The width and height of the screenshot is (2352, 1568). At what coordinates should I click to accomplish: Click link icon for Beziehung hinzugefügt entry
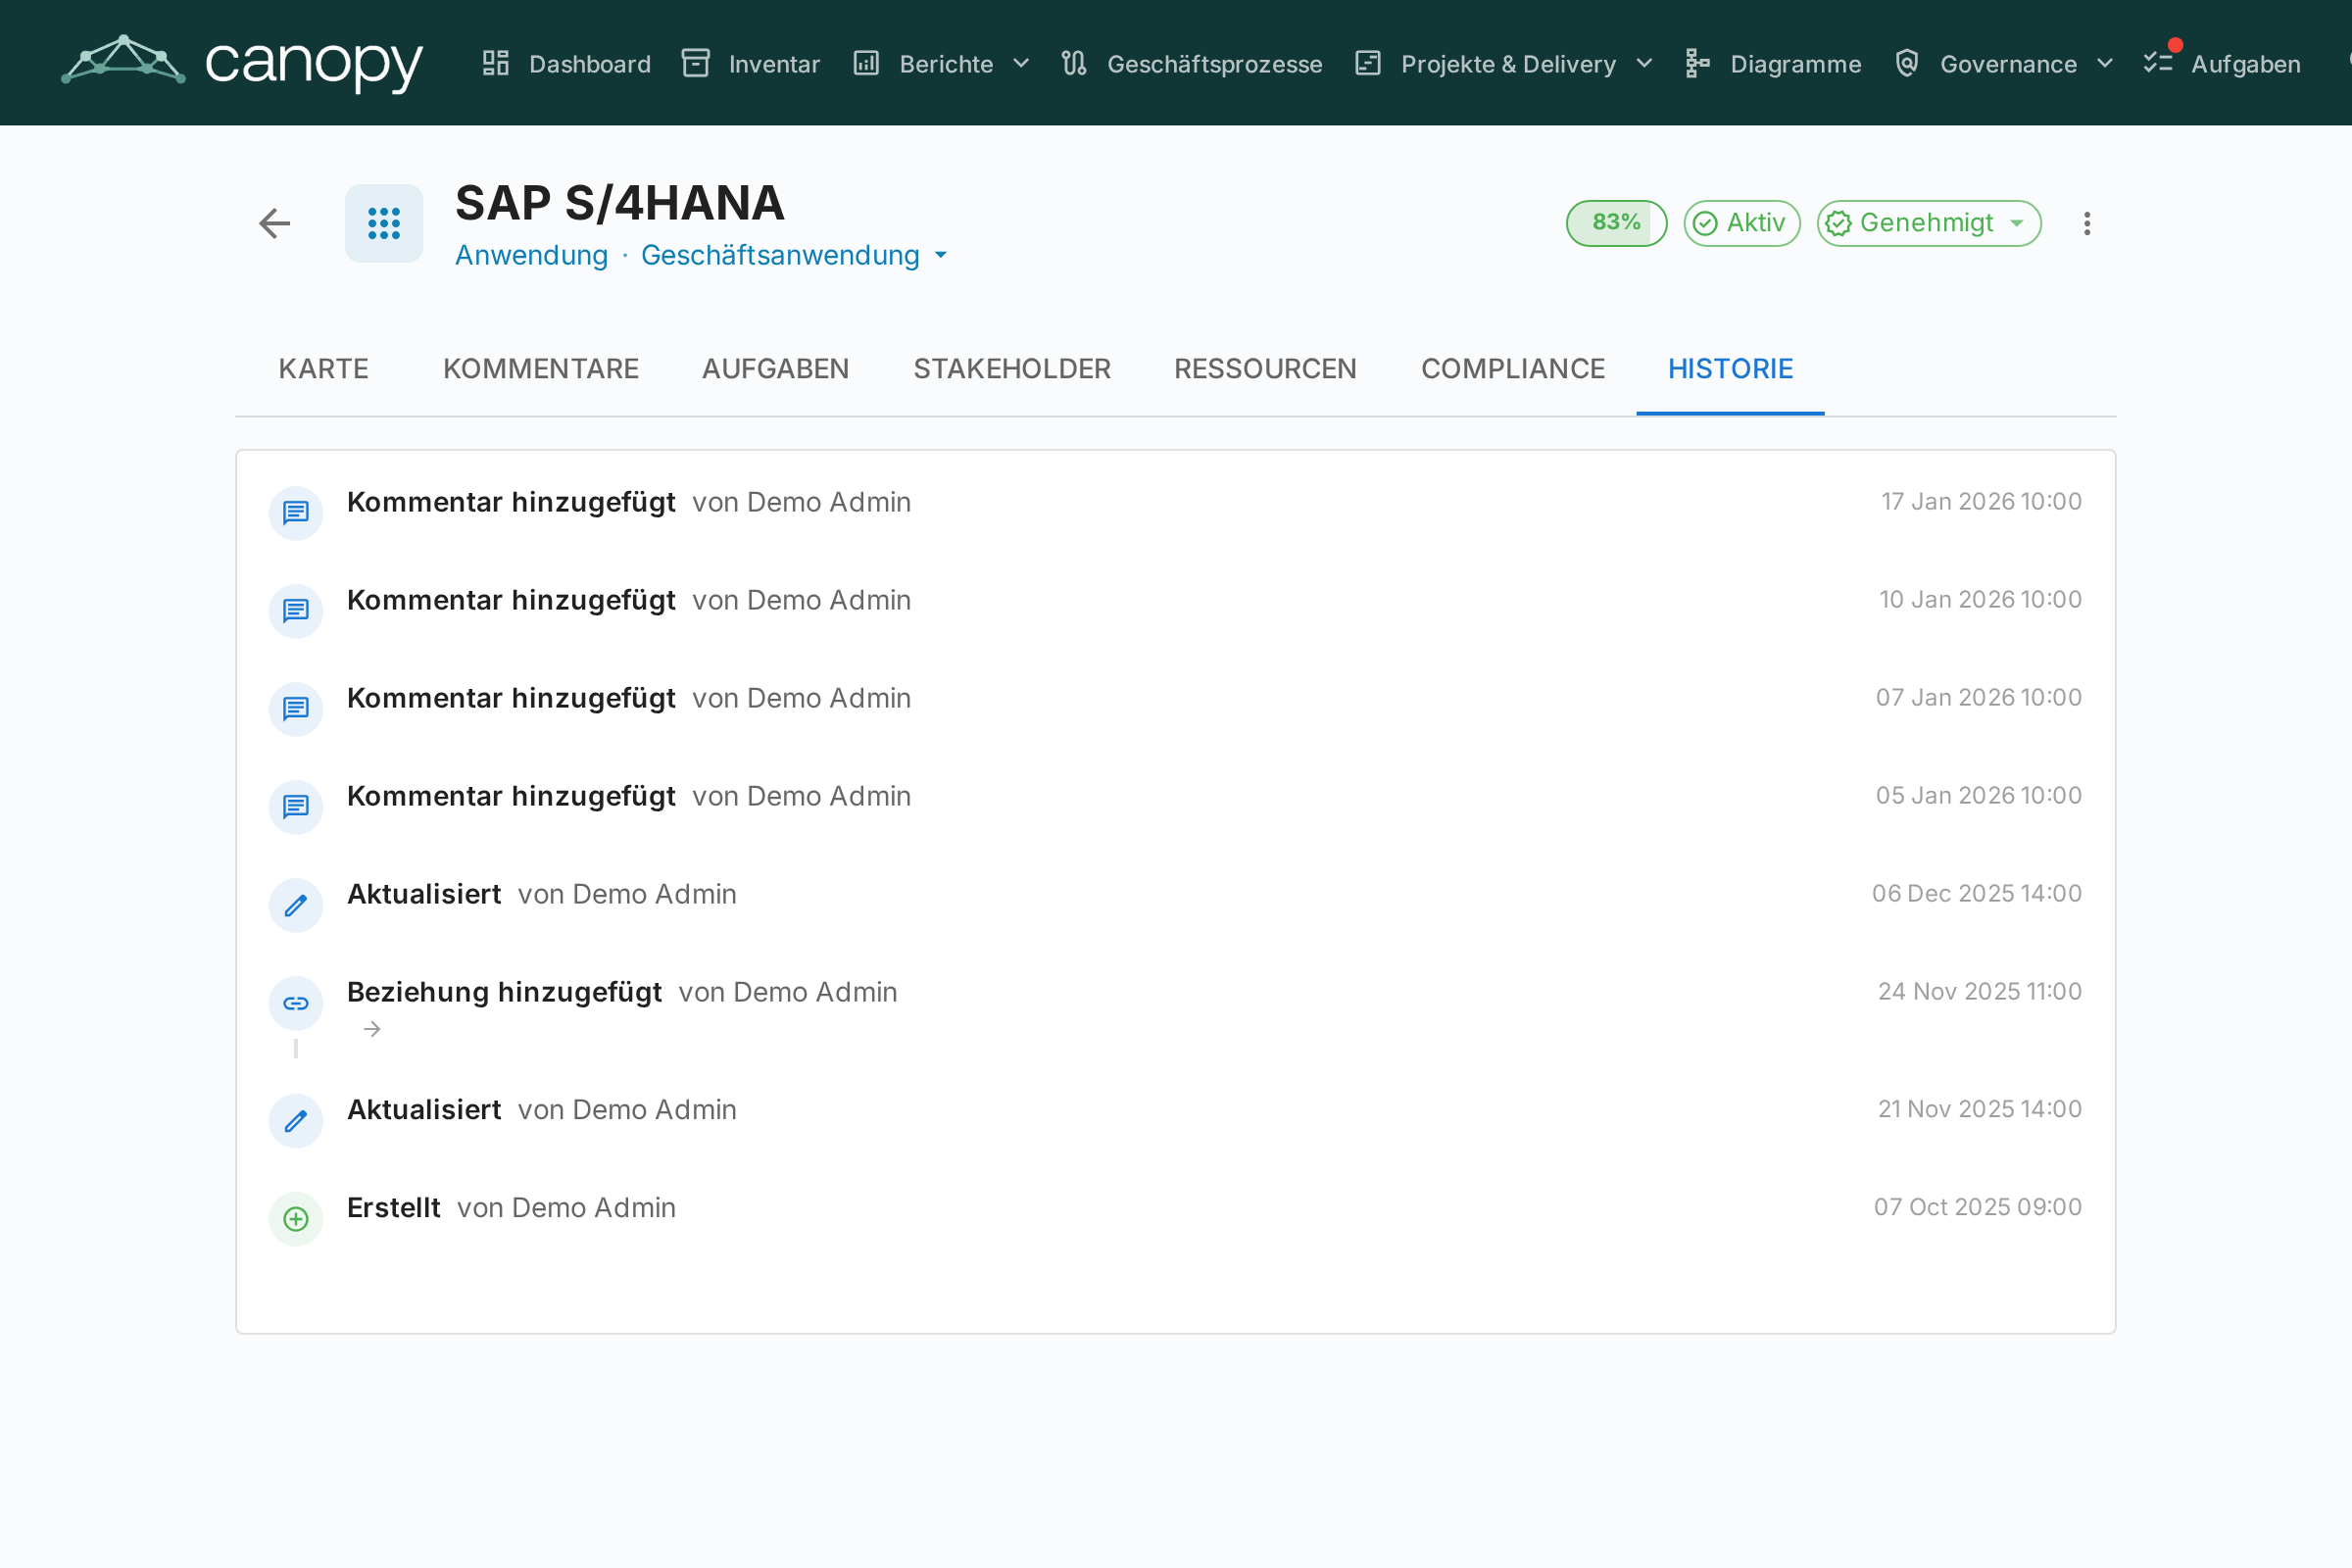(296, 1003)
